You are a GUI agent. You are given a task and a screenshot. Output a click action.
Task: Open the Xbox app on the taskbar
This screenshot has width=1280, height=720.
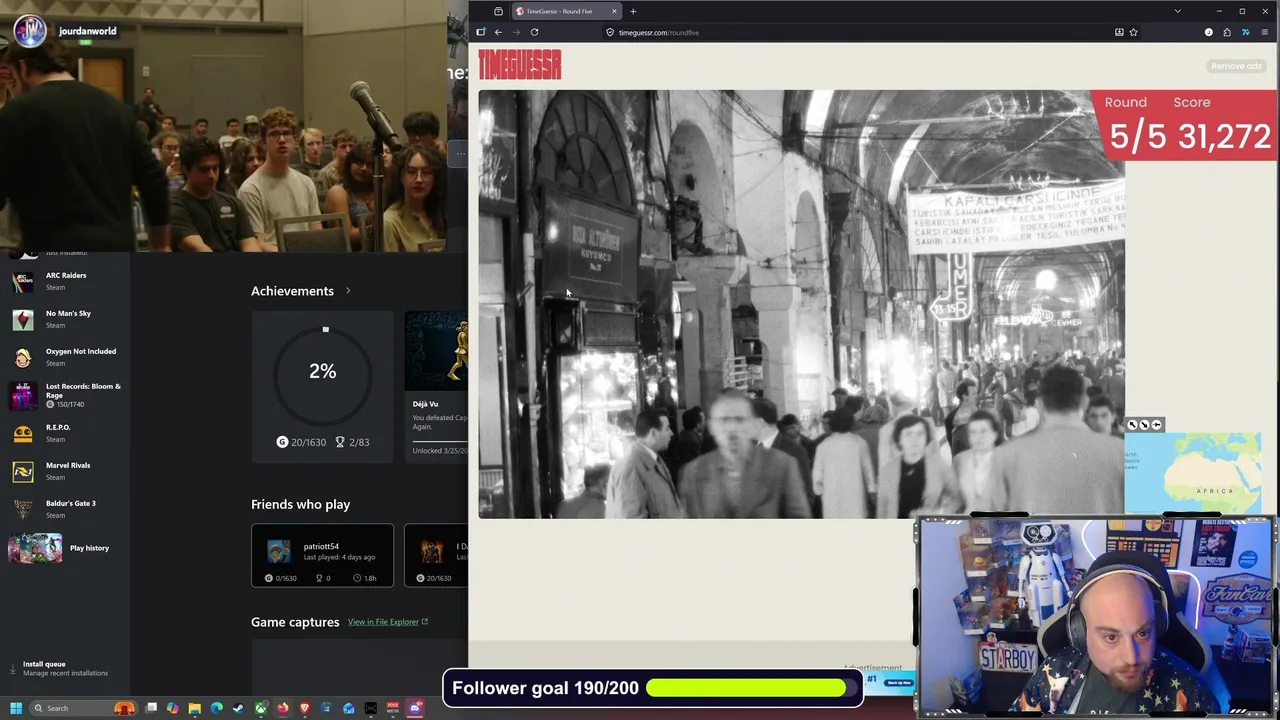tap(261, 708)
